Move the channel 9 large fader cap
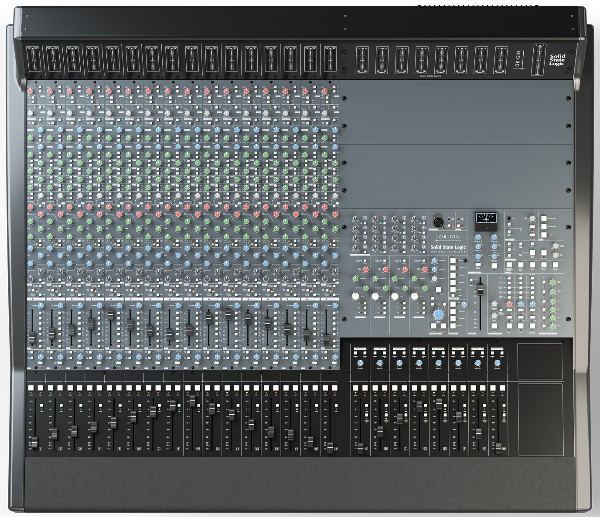The height and width of the screenshot is (517, 600). pos(192,401)
